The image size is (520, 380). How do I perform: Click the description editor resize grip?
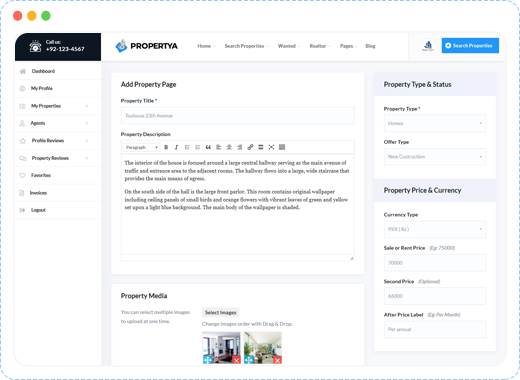[x=352, y=258]
